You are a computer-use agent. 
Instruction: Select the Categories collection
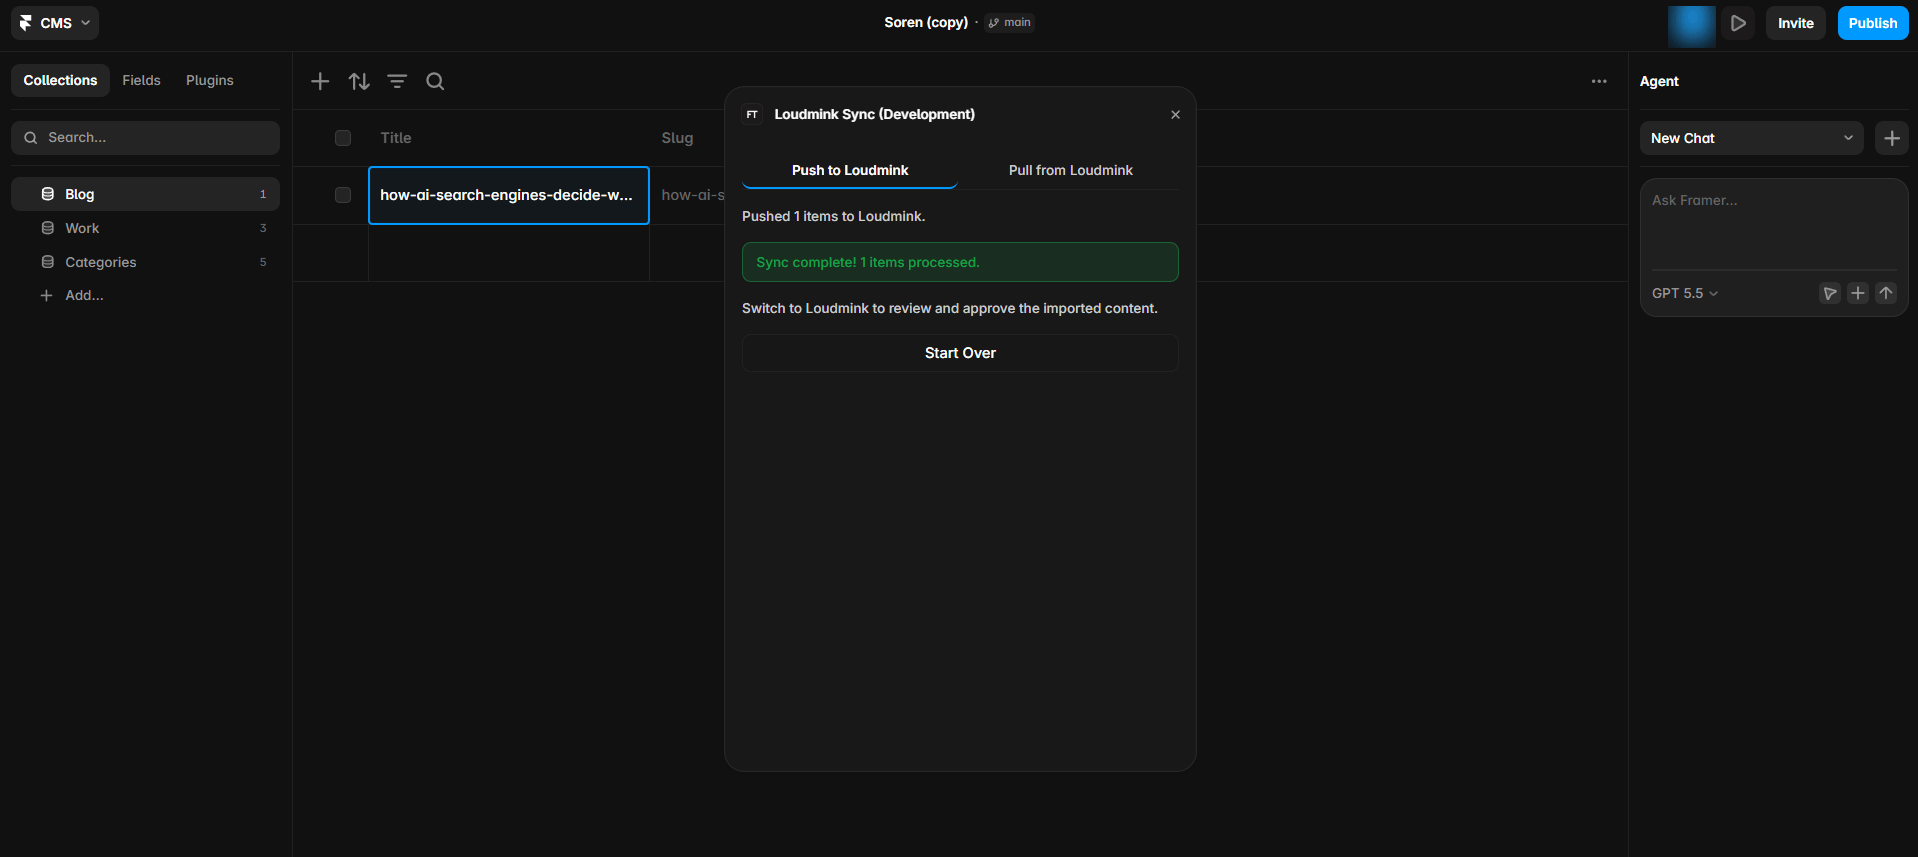[145, 262]
